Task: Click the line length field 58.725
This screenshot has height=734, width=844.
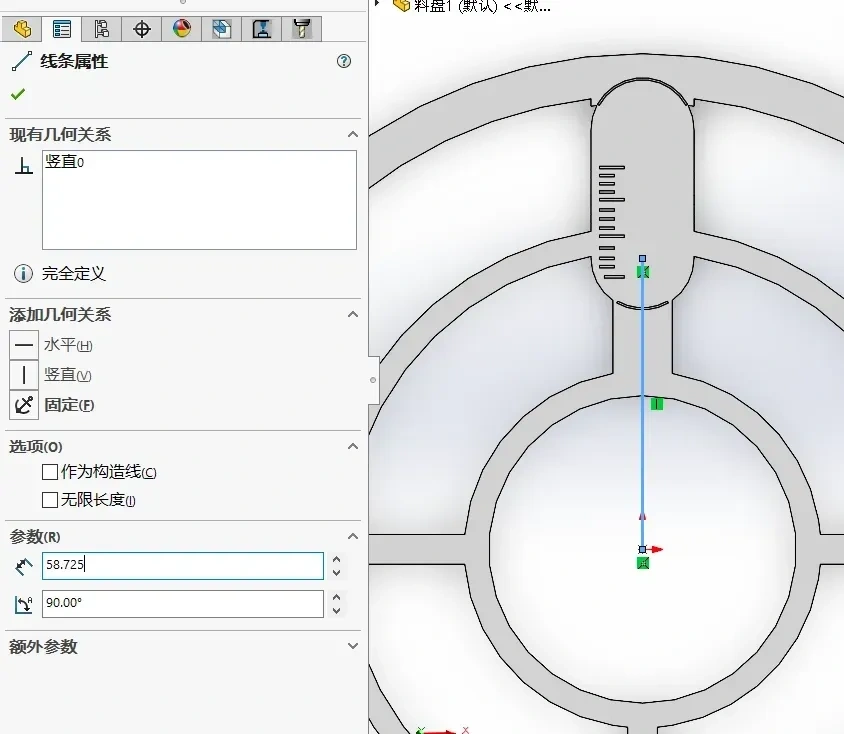Action: click(183, 566)
